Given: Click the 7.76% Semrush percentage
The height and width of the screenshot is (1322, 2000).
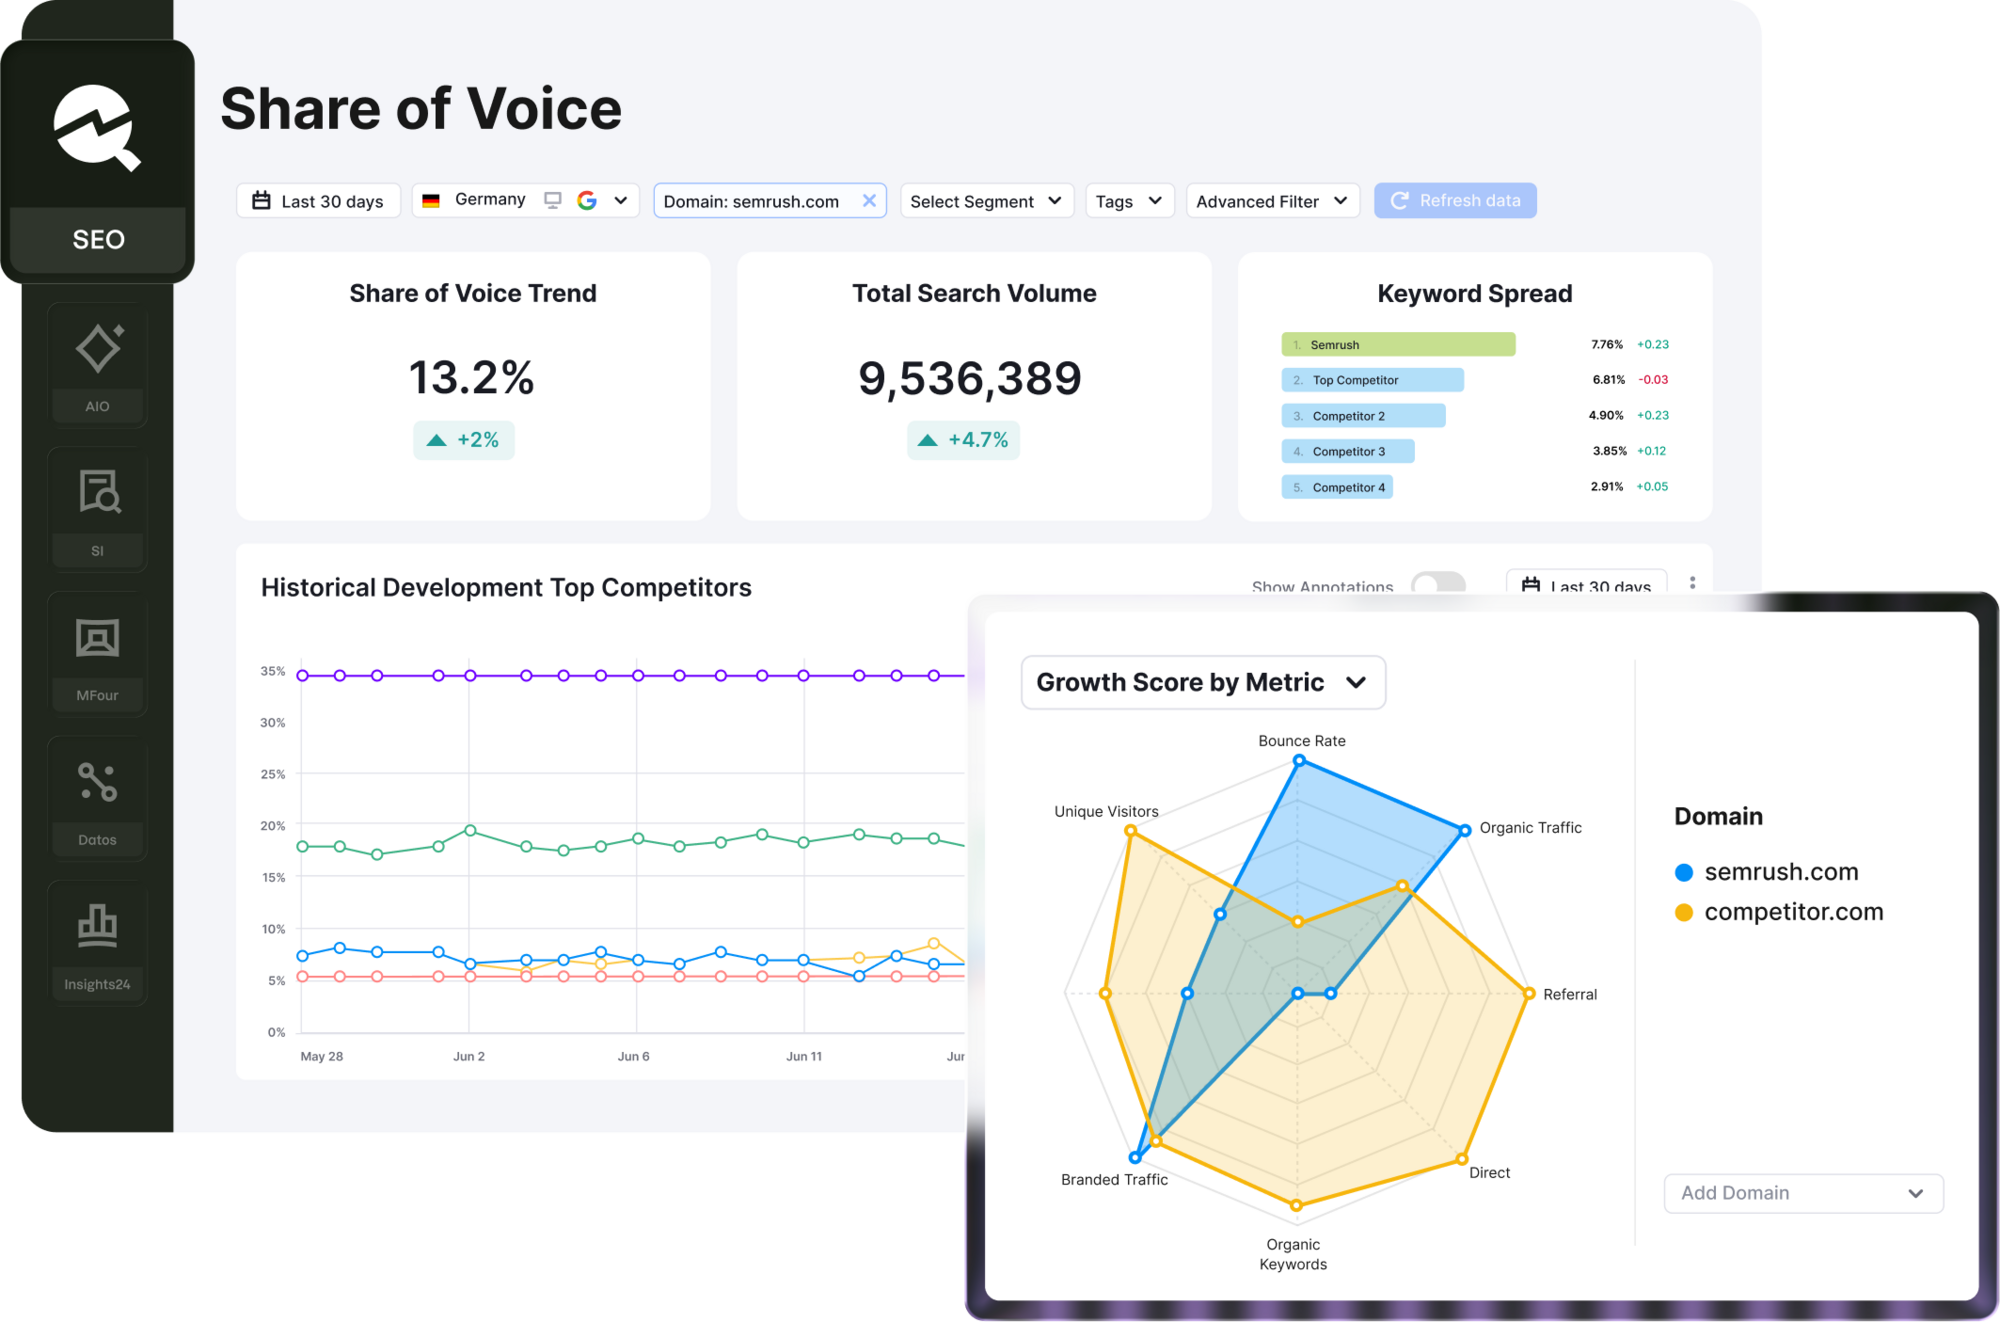Looking at the screenshot, I should [x=1607, y=344].
